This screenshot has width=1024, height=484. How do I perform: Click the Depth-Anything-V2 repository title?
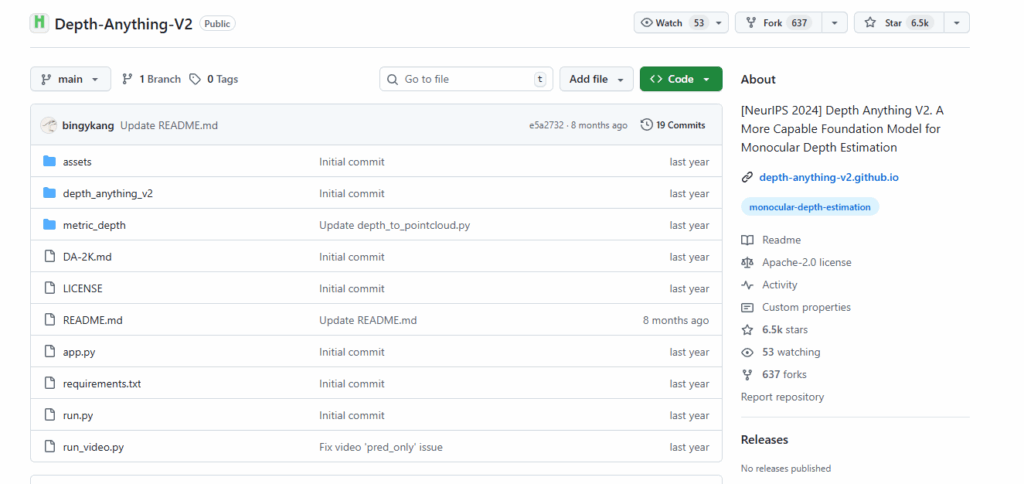[x=123, y=24]
